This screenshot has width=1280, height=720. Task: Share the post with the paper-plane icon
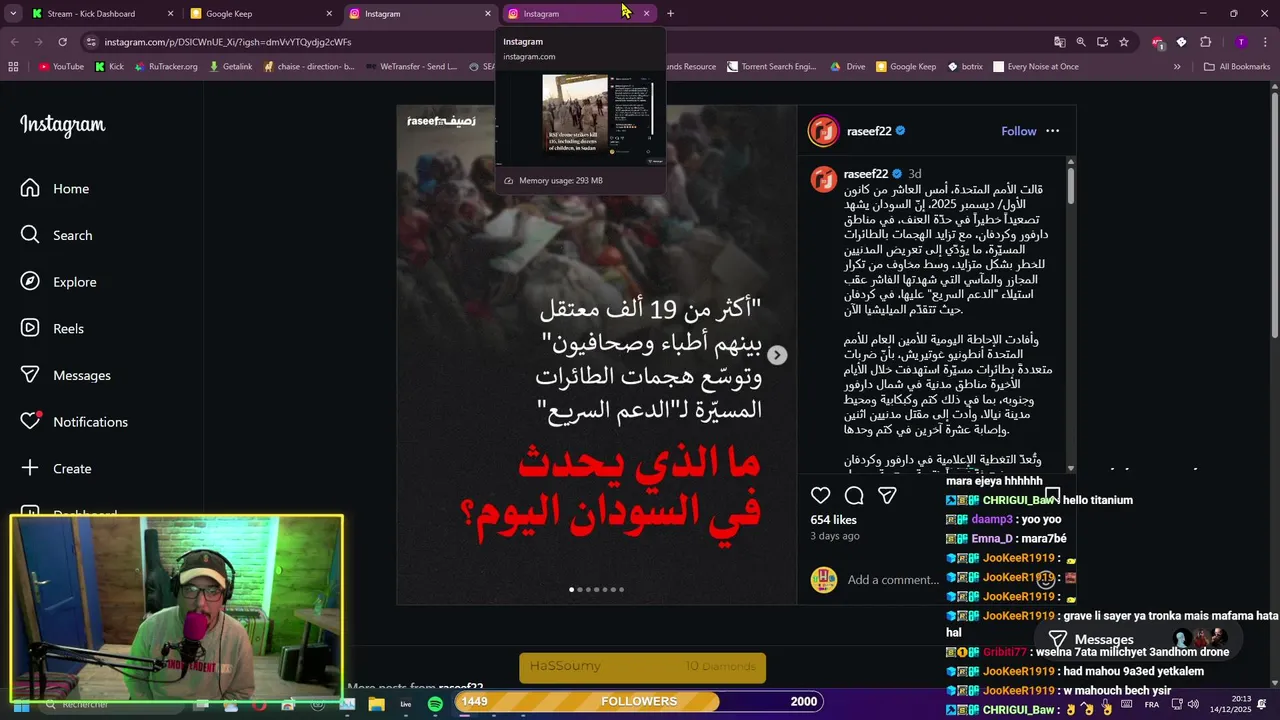pyautogui.click(x=887, y=496)
